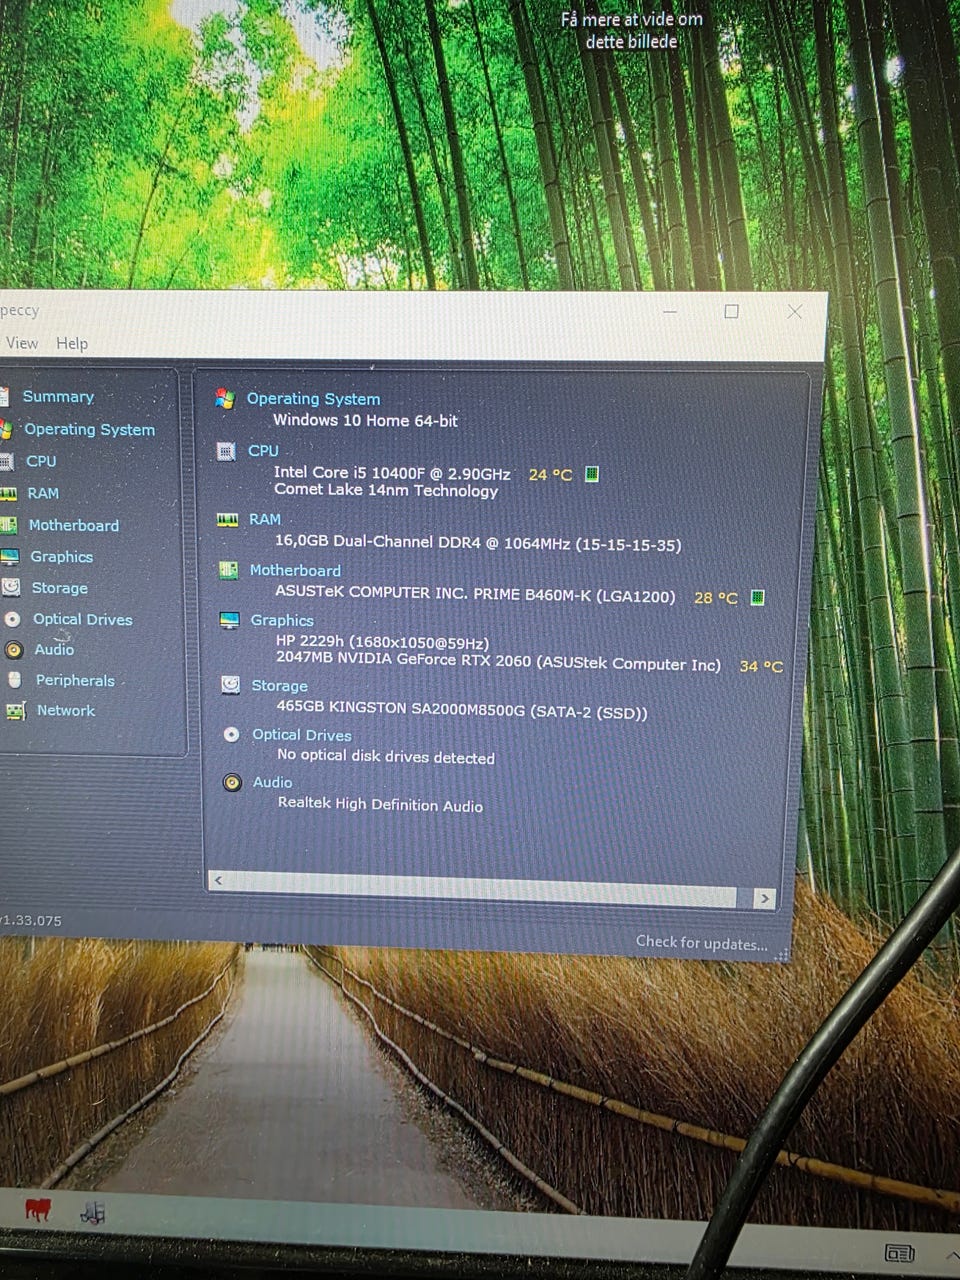The image size is (960, 1280).
Task: Click the Storage disk icon in summary panel
Action: [x=231, y=685]
